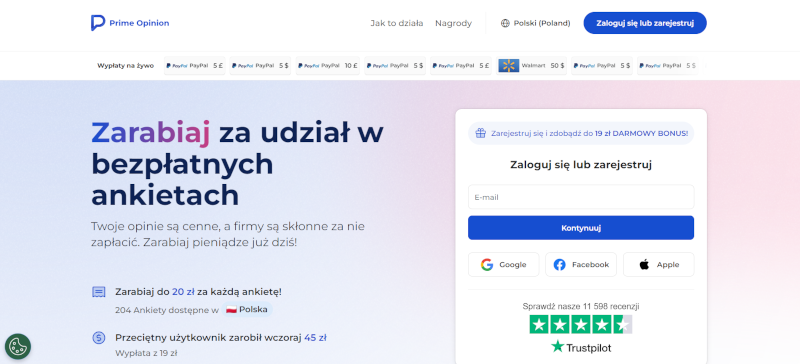Click the Trustpilot five-star rating

pyautogui.click(x=581, y=324)
